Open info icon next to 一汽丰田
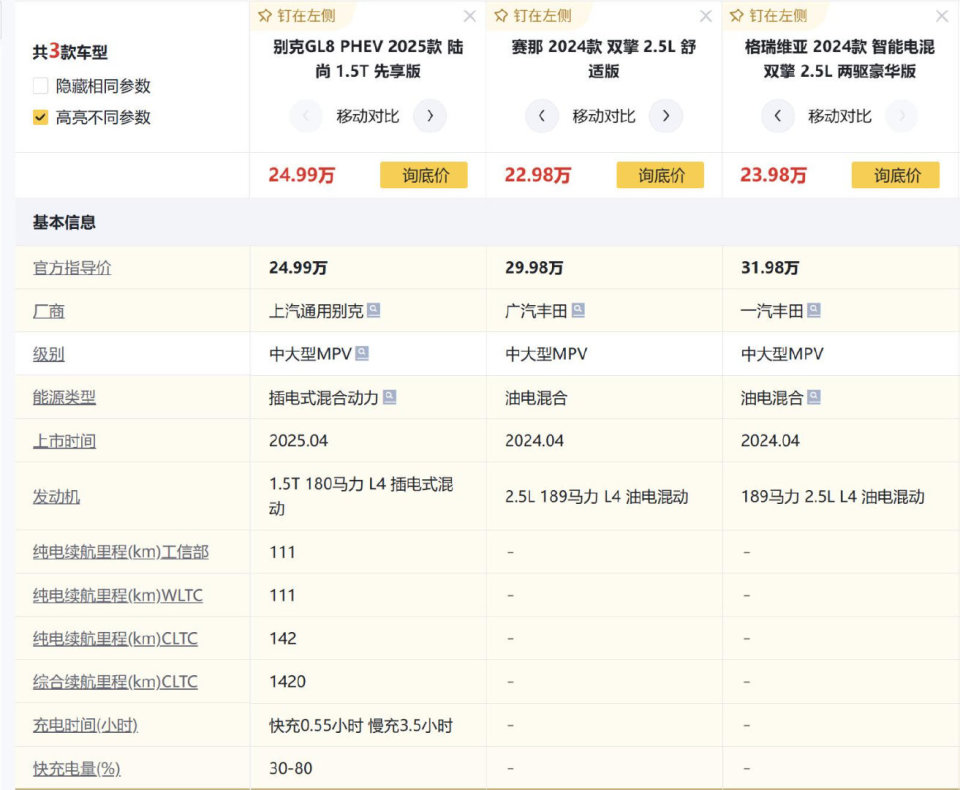This screenshot has width=960, height=790. pyautogui.click(x=814, y=310)
